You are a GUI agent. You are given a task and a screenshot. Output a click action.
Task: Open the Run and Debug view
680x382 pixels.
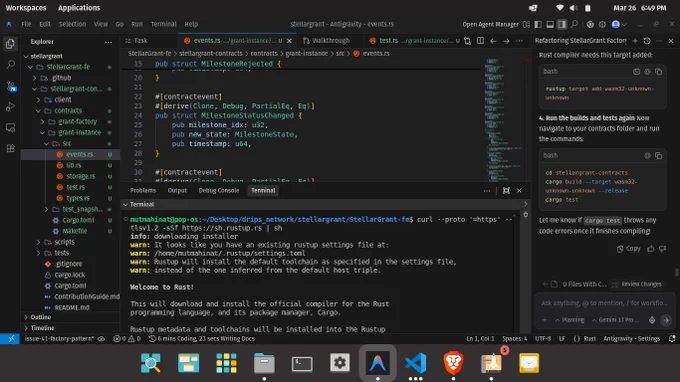click(x=10, y=107)
